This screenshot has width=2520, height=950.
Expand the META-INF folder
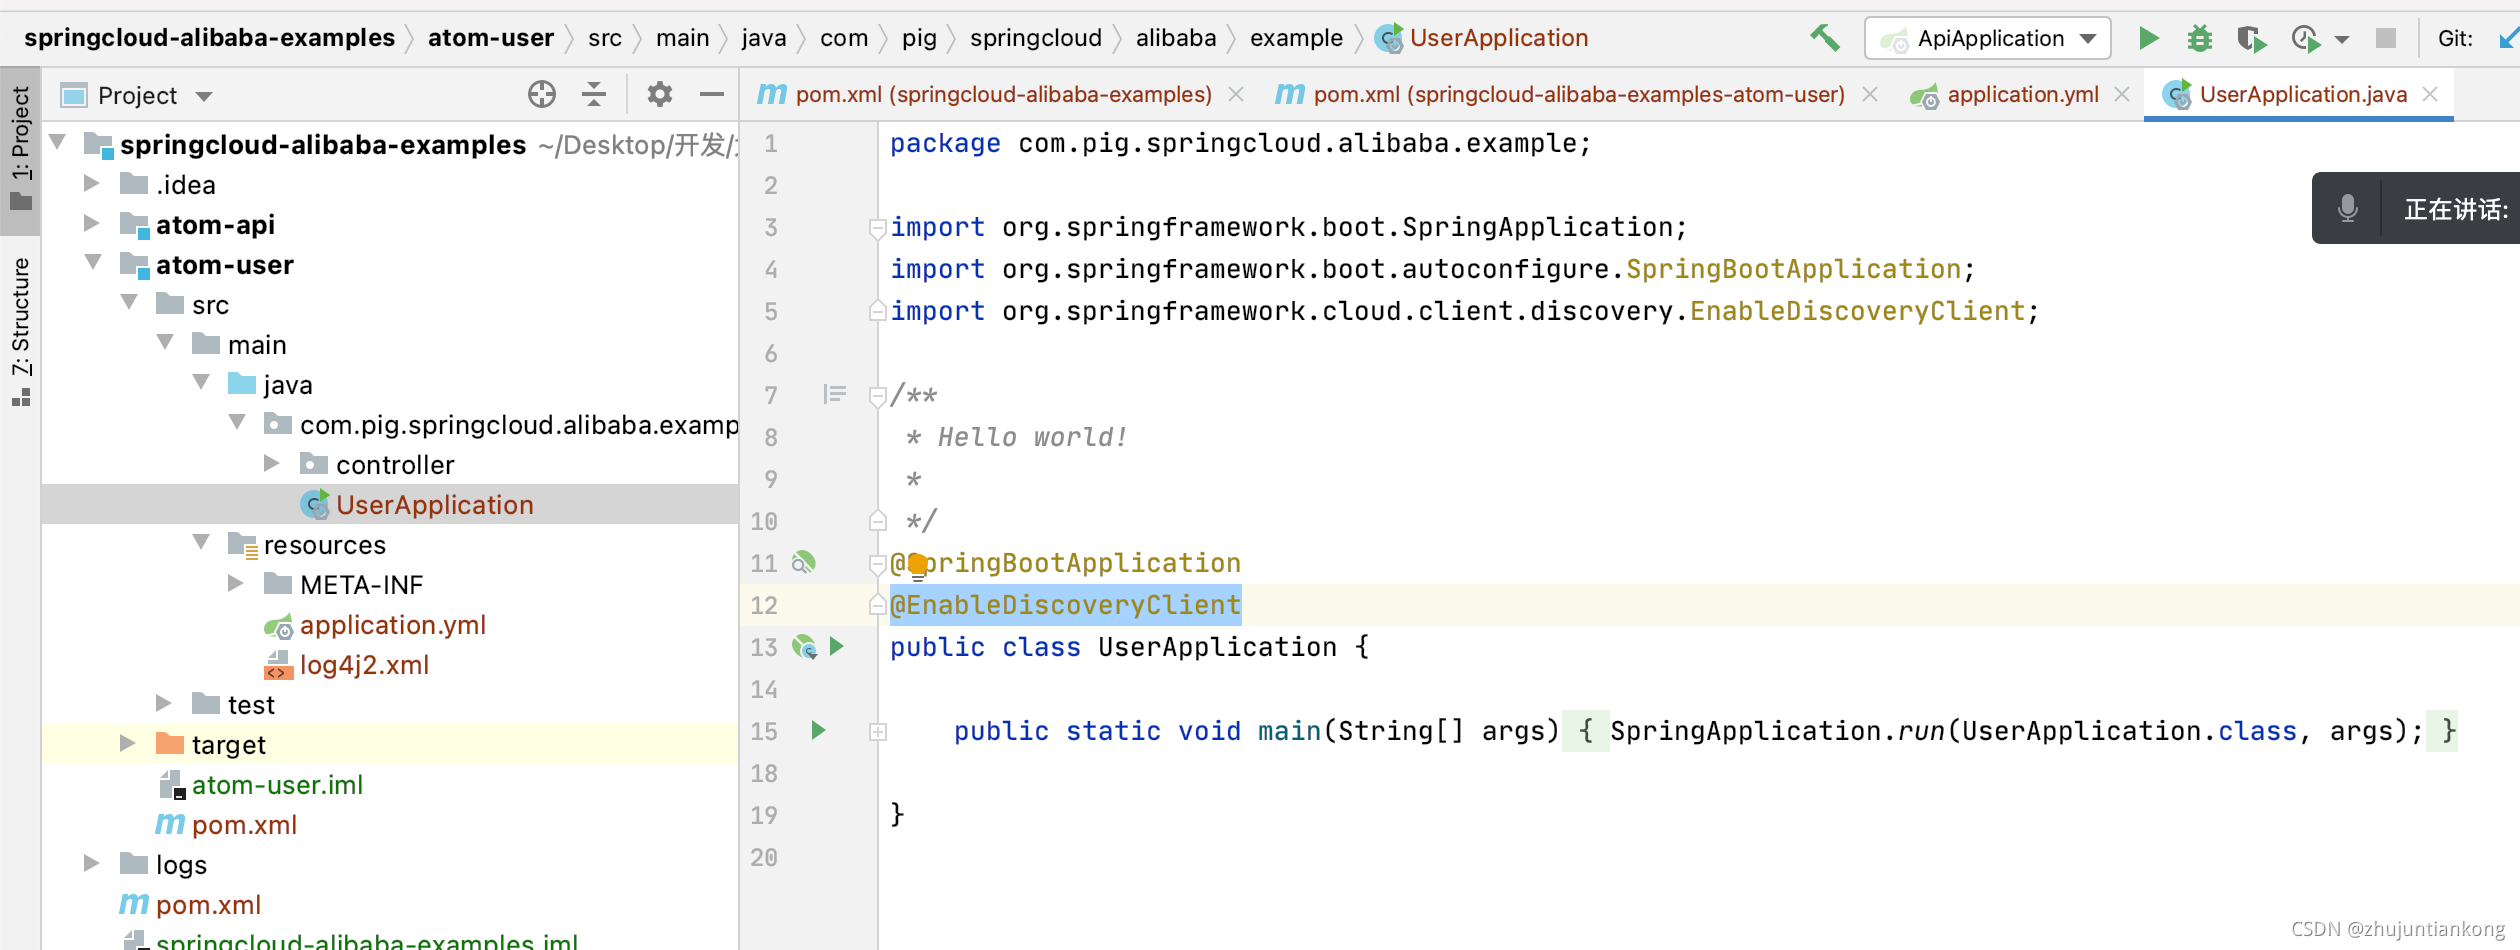(236, 583)
